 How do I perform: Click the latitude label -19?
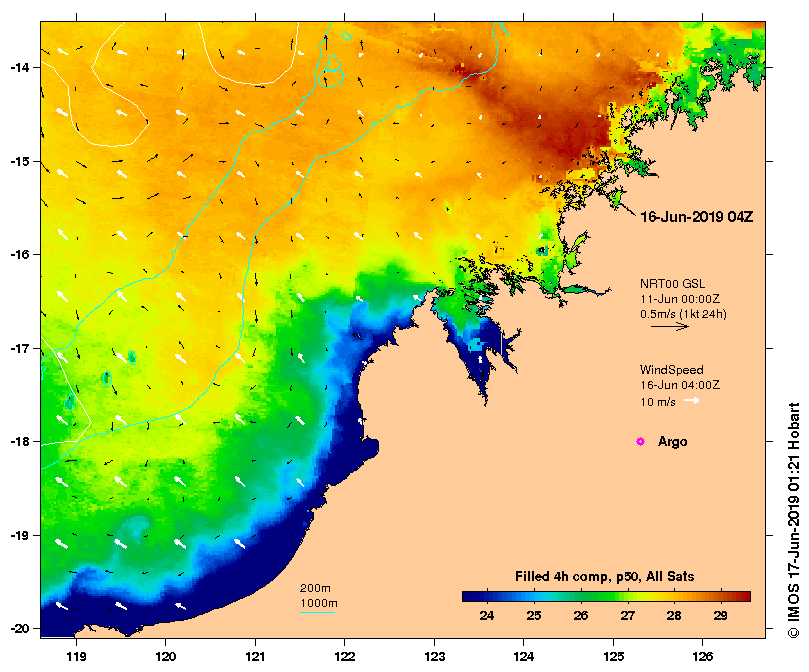coord(19,535)
